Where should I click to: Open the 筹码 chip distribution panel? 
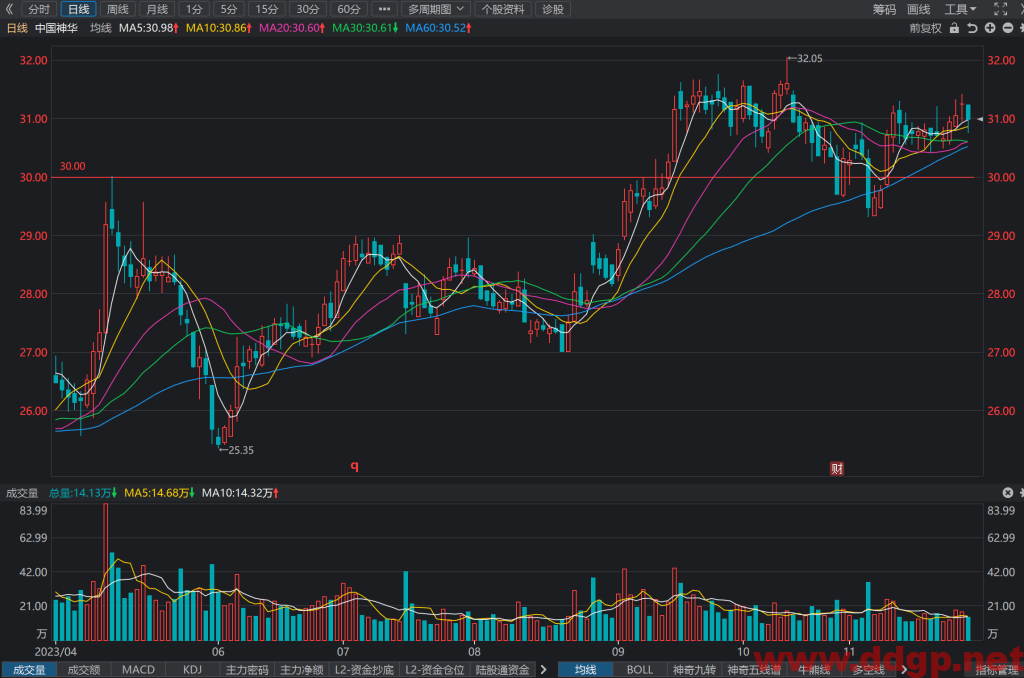click(884, 9)
